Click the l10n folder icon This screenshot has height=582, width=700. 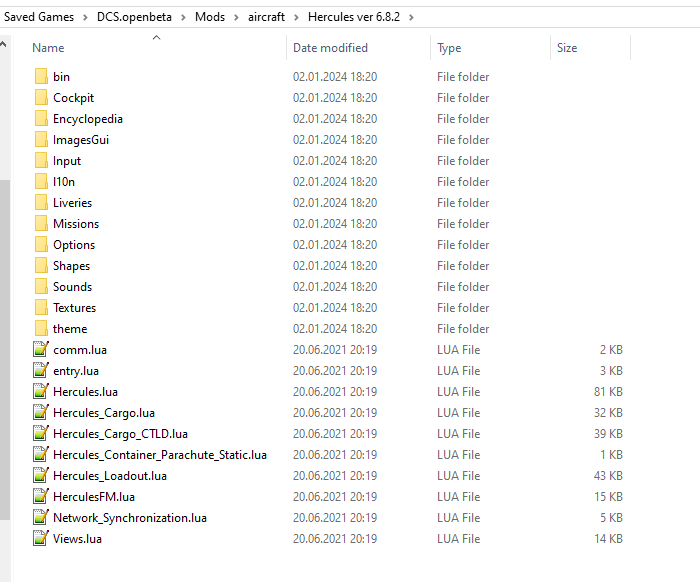pyautogui.click(x=41, y=181)
